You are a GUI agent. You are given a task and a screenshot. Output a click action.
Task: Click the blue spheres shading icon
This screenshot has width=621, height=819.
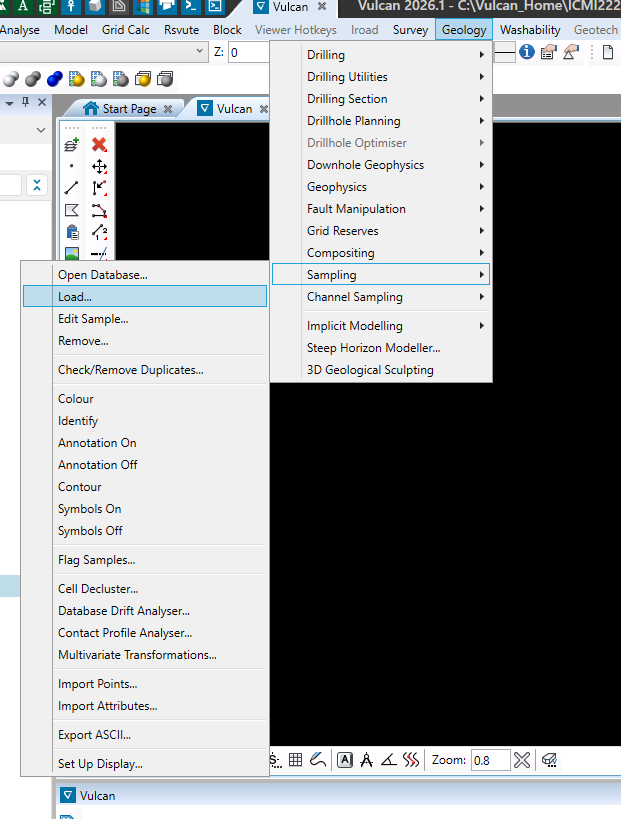[55, 79]
